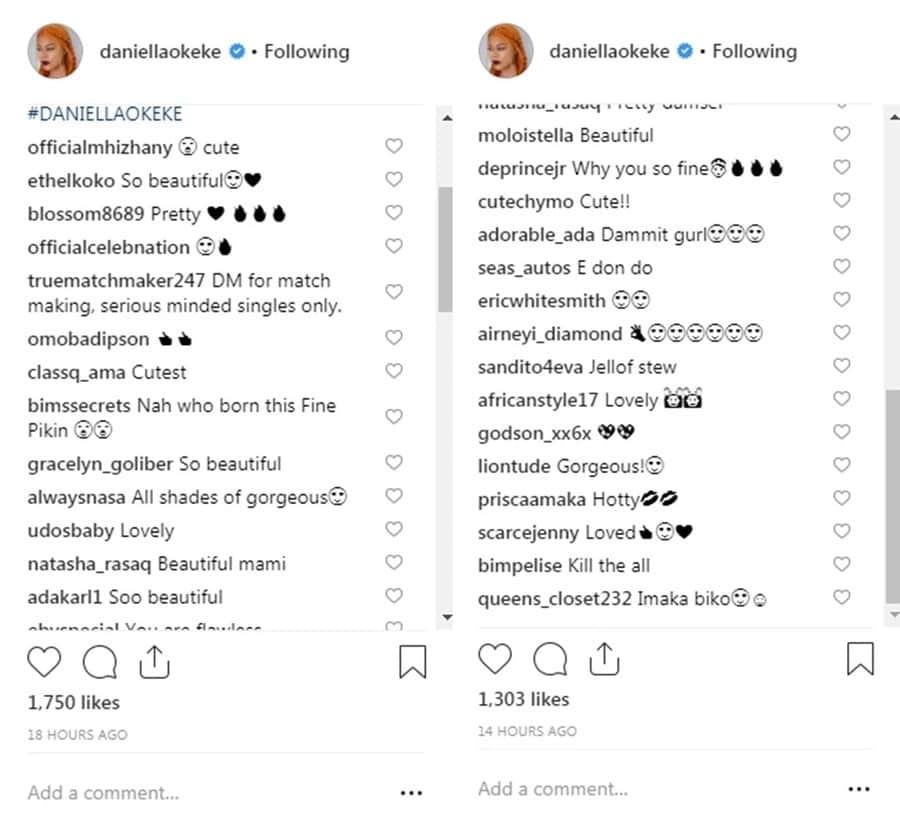Heart the comment by classq_ama
Screen dimensions: 900x818
click(x=394, y=371)
